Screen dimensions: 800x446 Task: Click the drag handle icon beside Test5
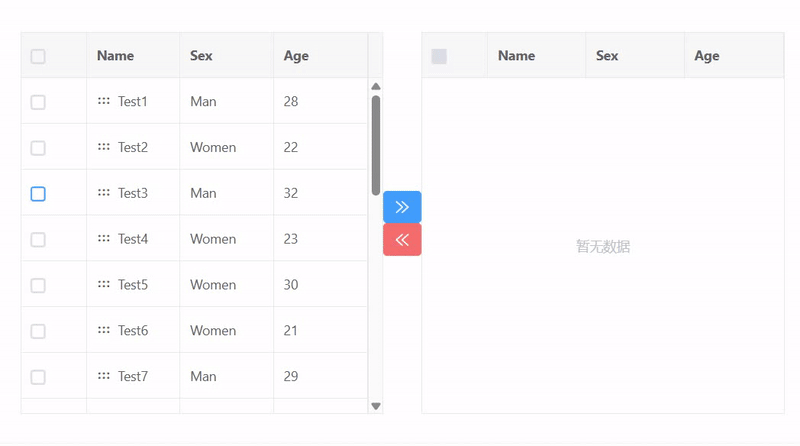(x=104, y=285)
